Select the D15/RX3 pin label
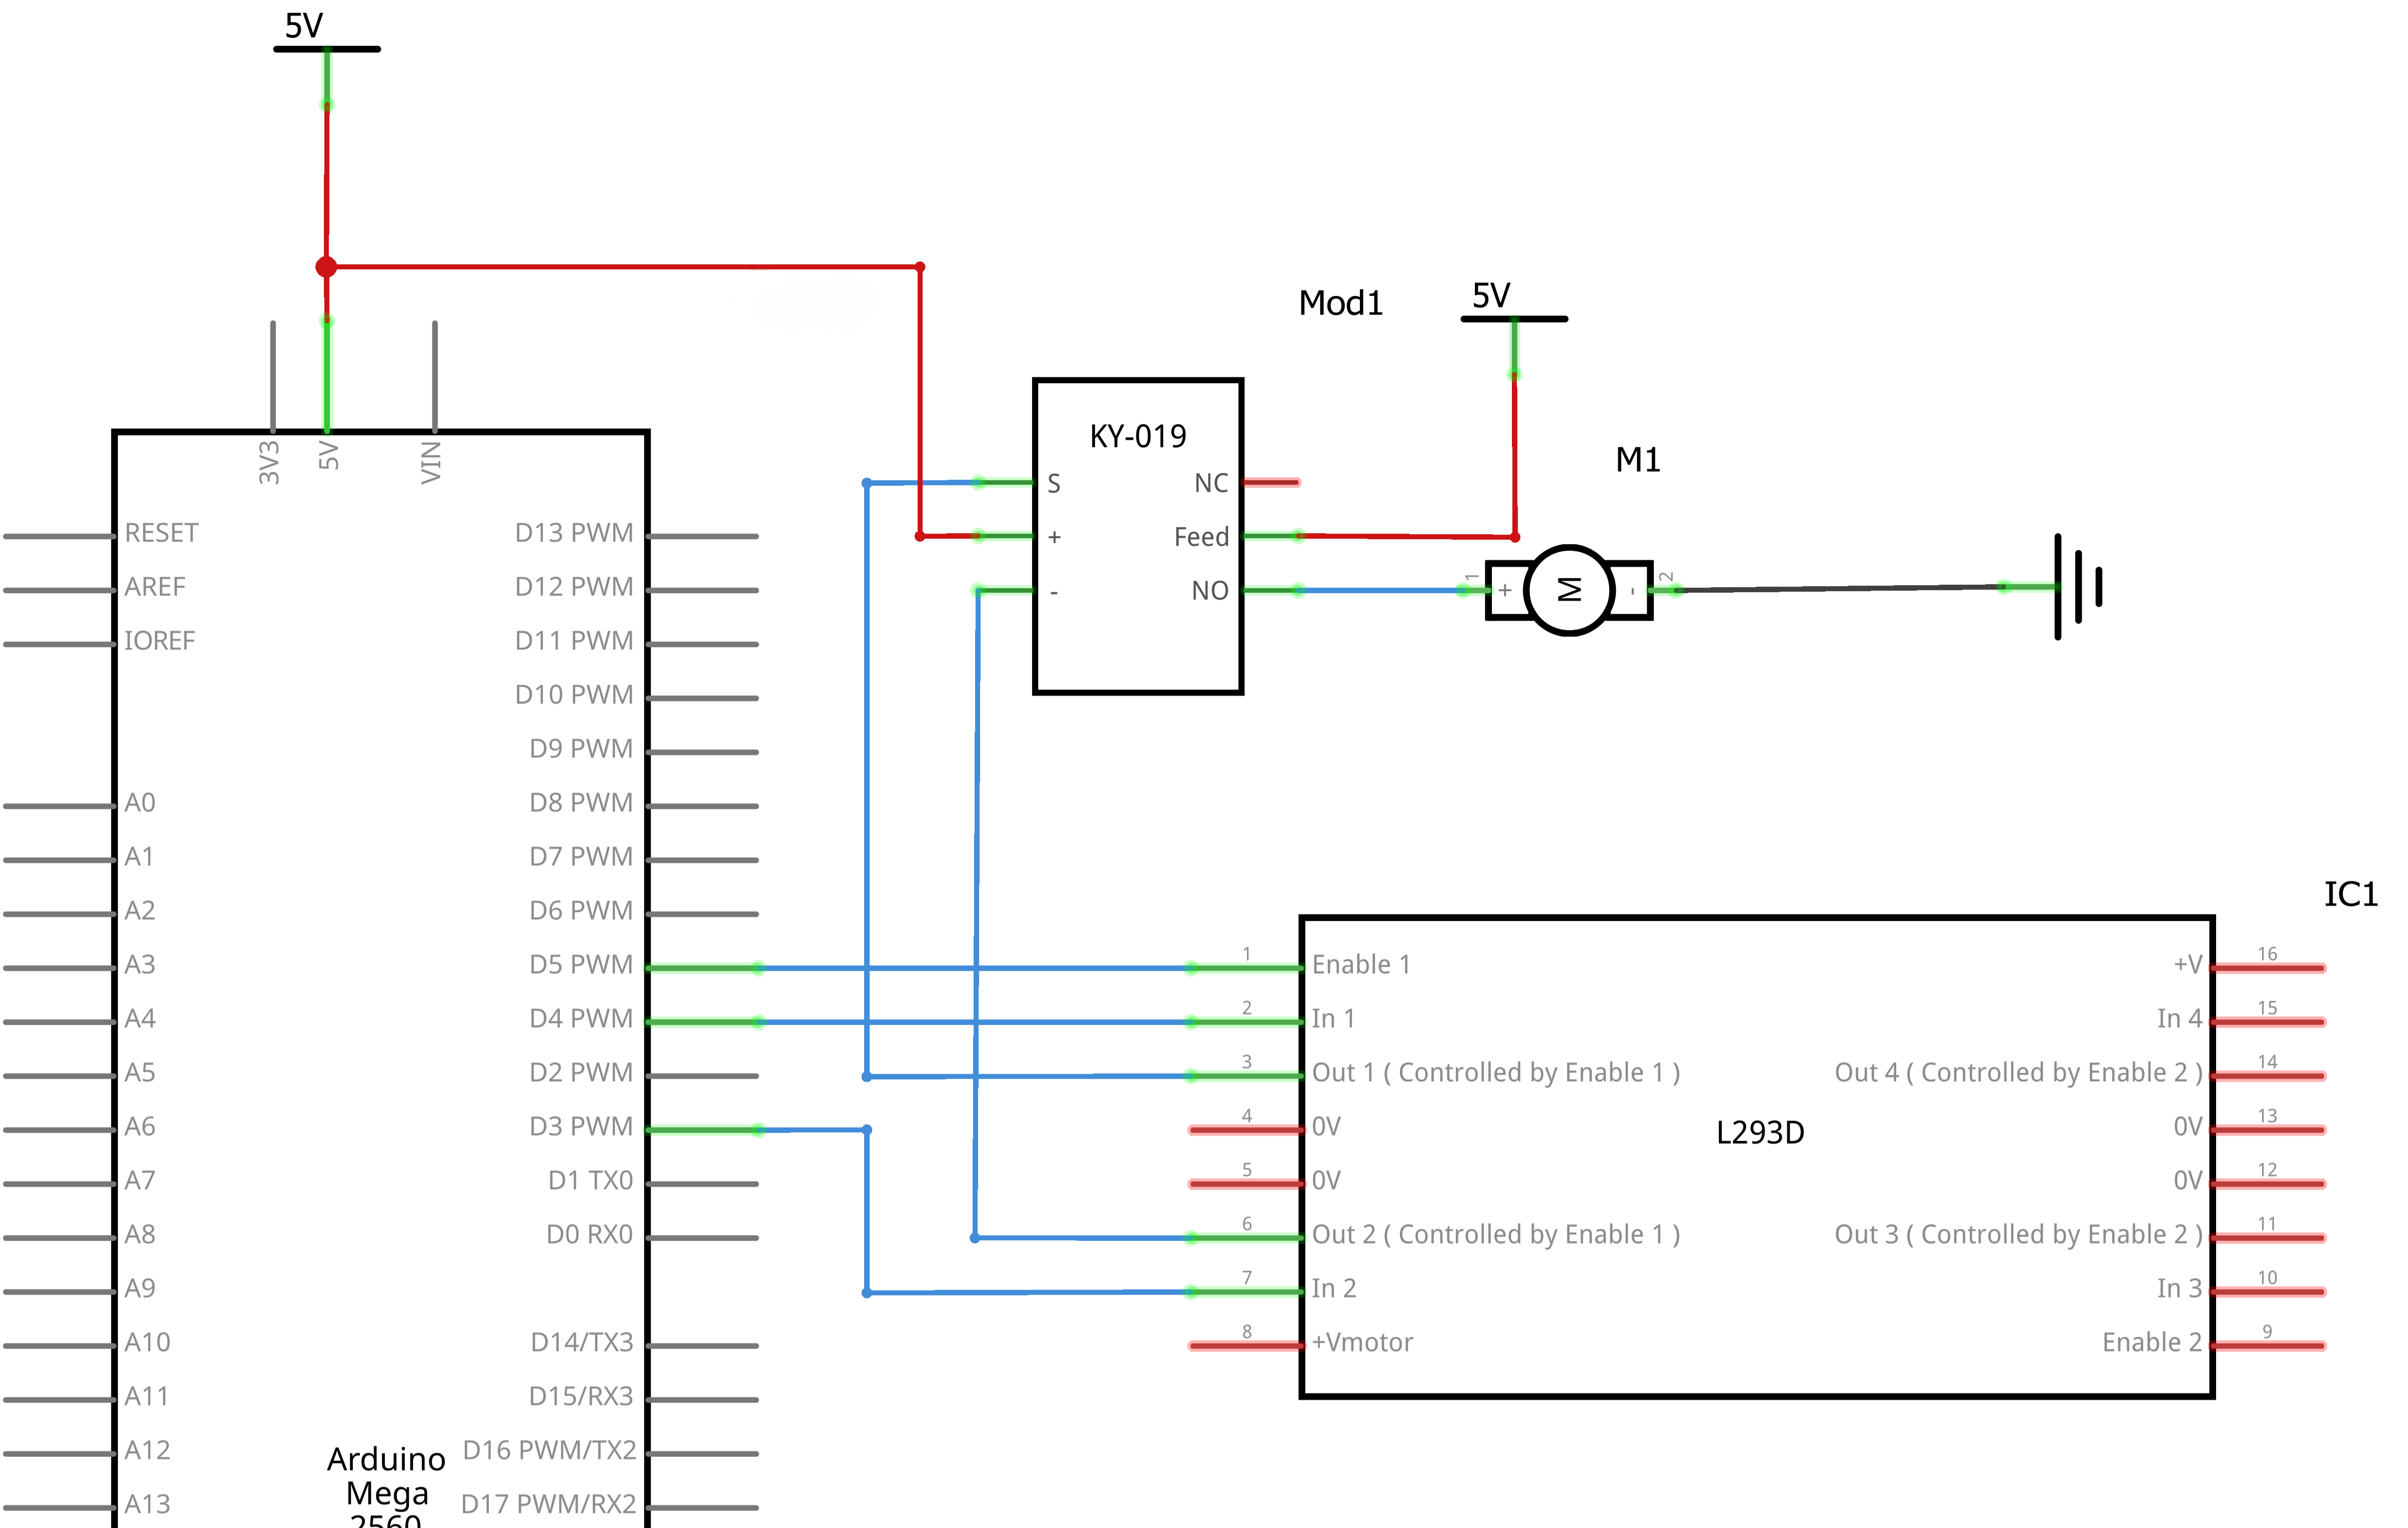Viewport: 2408px width, 1528px height. tap(581, 1397)
